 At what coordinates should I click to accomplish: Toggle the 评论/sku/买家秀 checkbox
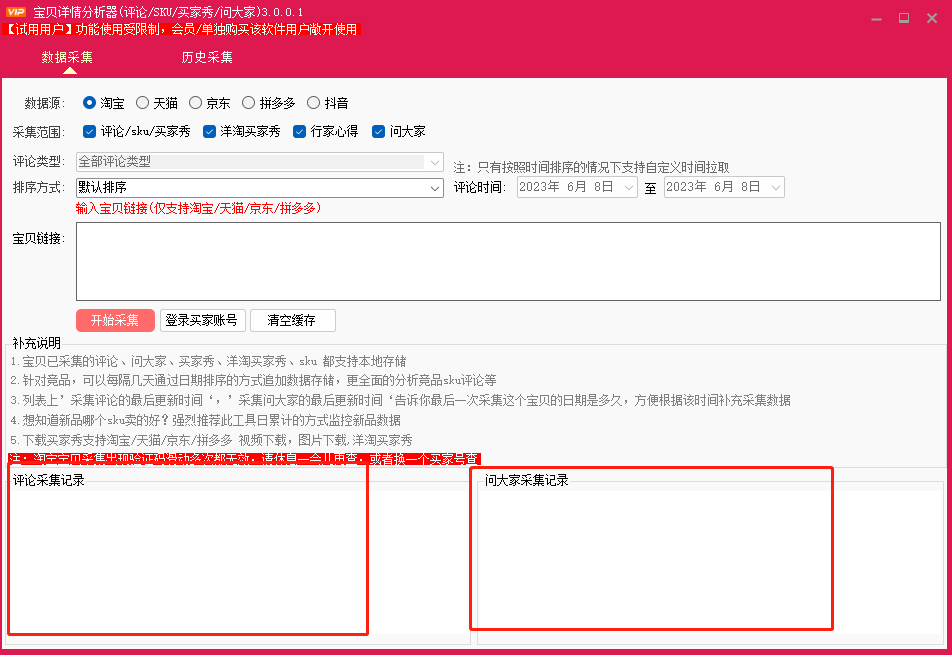(x=137, y=131)
